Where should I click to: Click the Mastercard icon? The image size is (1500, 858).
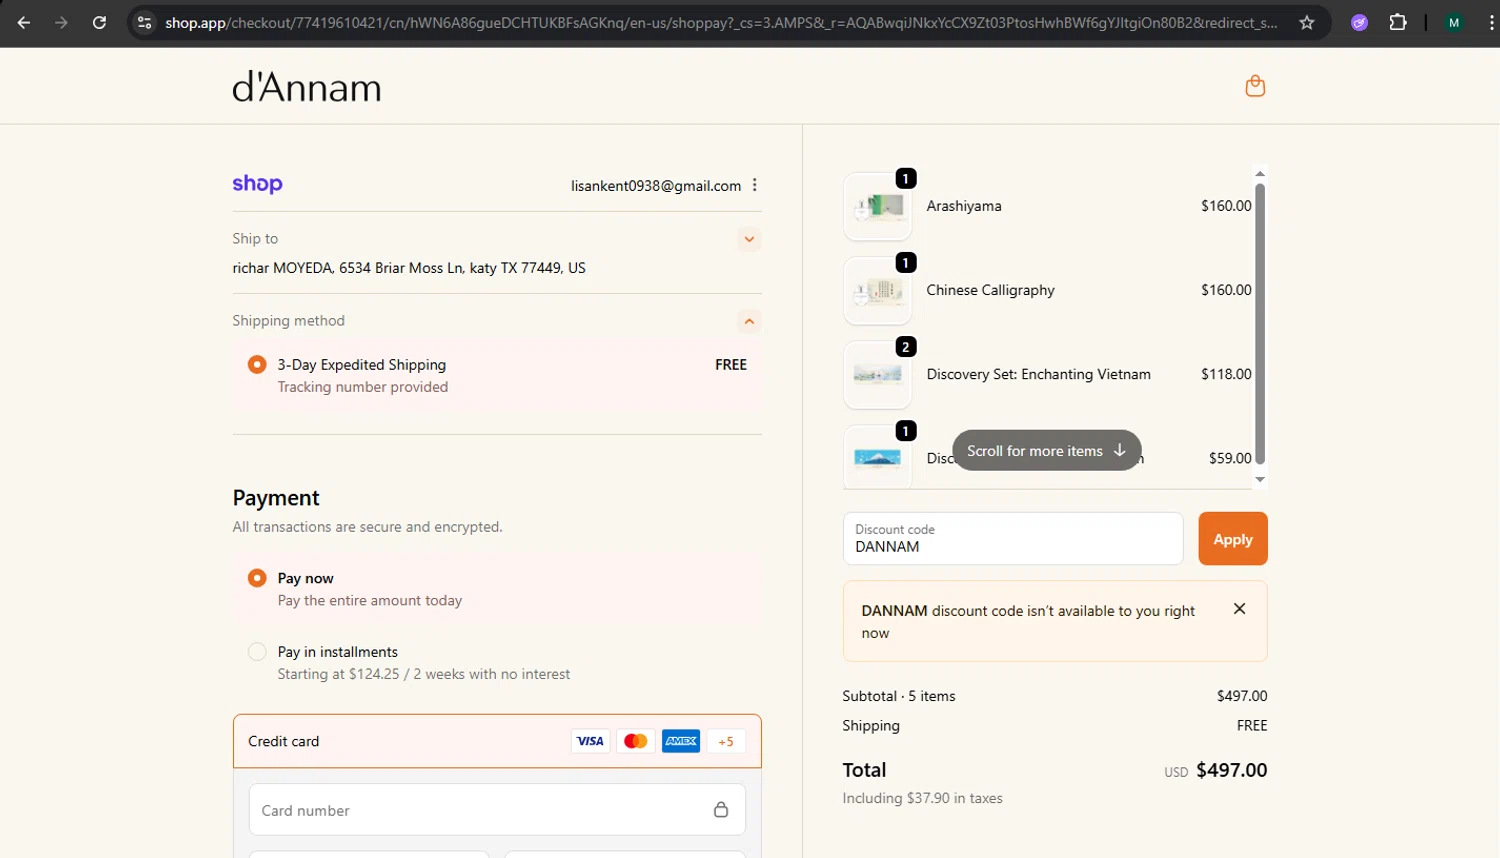coord(635,741)
